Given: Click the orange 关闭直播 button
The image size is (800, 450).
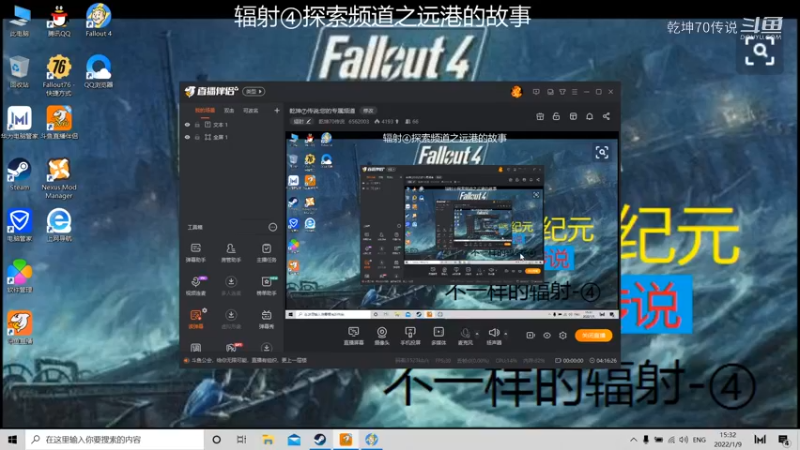Looking at the screenshot, I should pos(593,335).
